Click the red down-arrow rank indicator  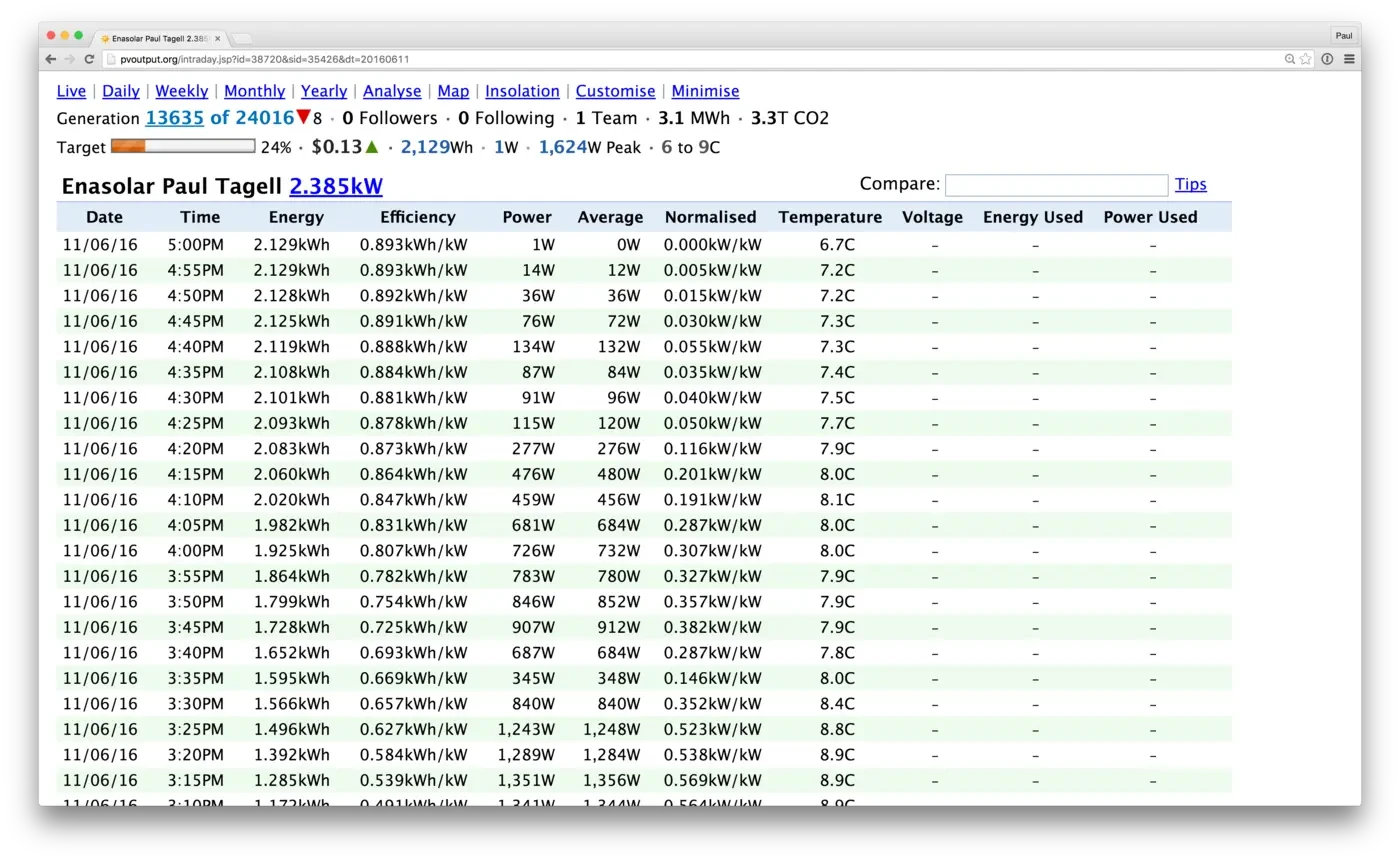tap(304, 117)
